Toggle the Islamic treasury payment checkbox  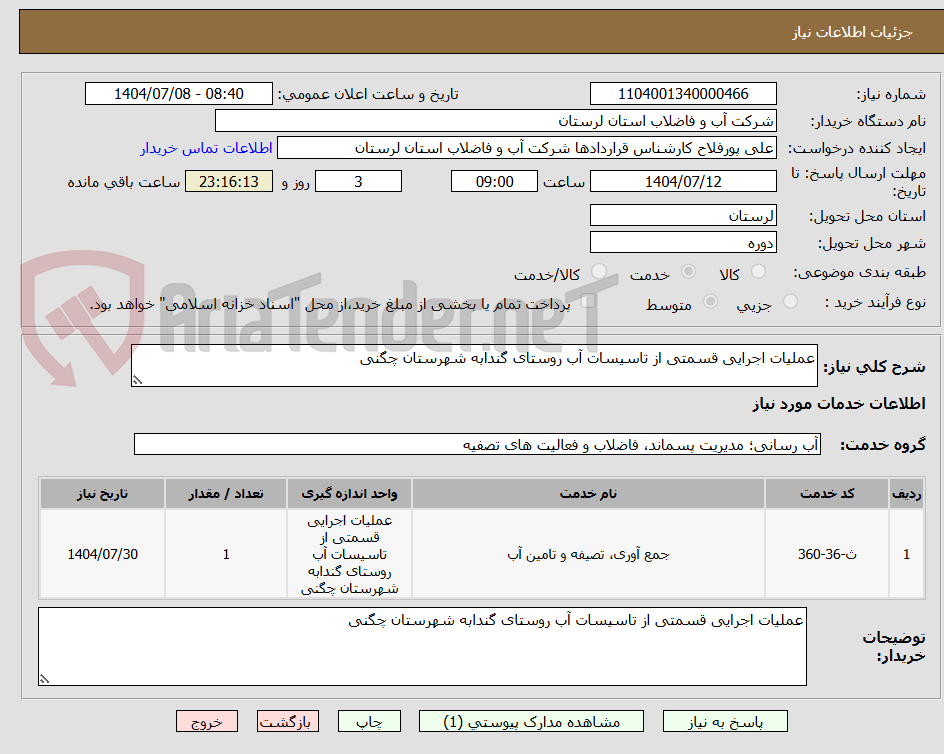[x=588, y=301]
